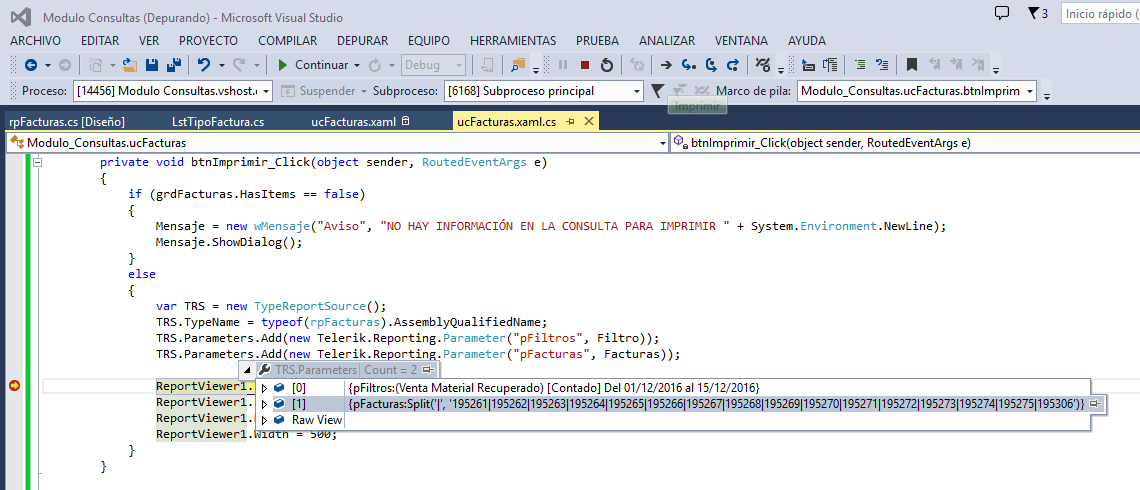Expand the [1] parameter entry
The height and width of the screenshot is (490, 1140).
[x=265, y=403]
